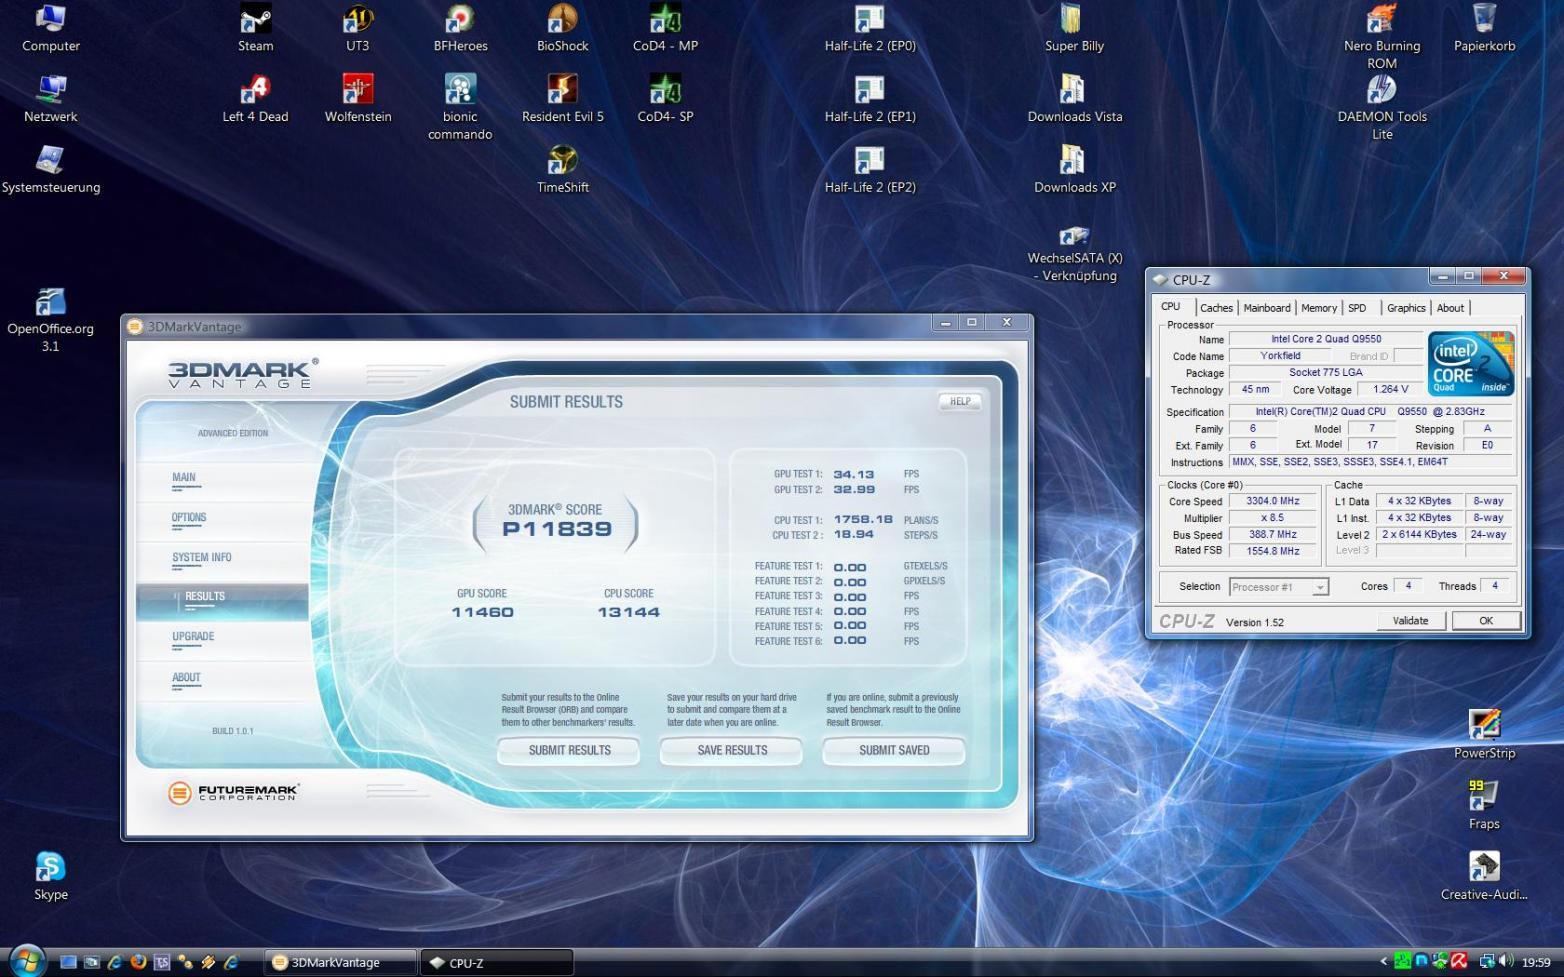Show hidden tray icons arrow
Screen dimensions: 1564x977
(x=1384, y=962)
